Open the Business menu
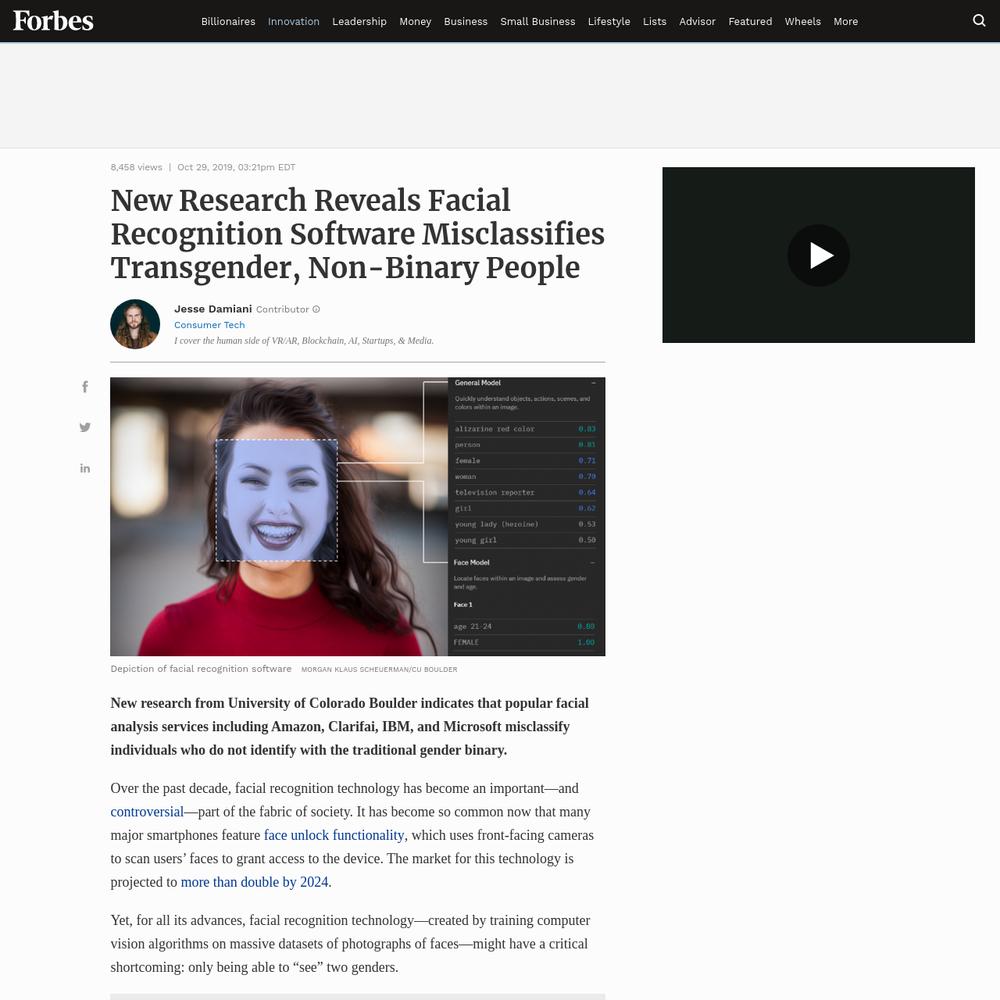Image resolution: width=1000 pixels, height=1000 pixels. (x=466, y=21)
